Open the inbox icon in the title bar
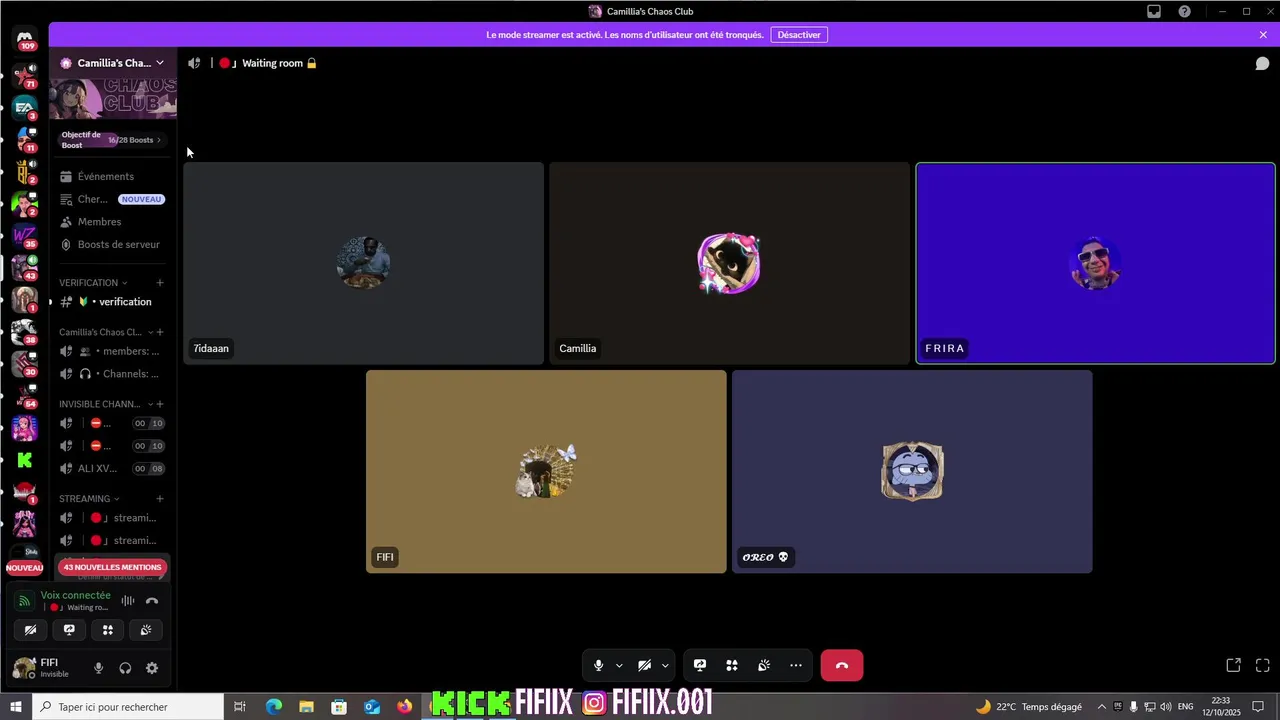Screen dimensions: 1280x720 pyautogui.click(x=1154, y=11)
